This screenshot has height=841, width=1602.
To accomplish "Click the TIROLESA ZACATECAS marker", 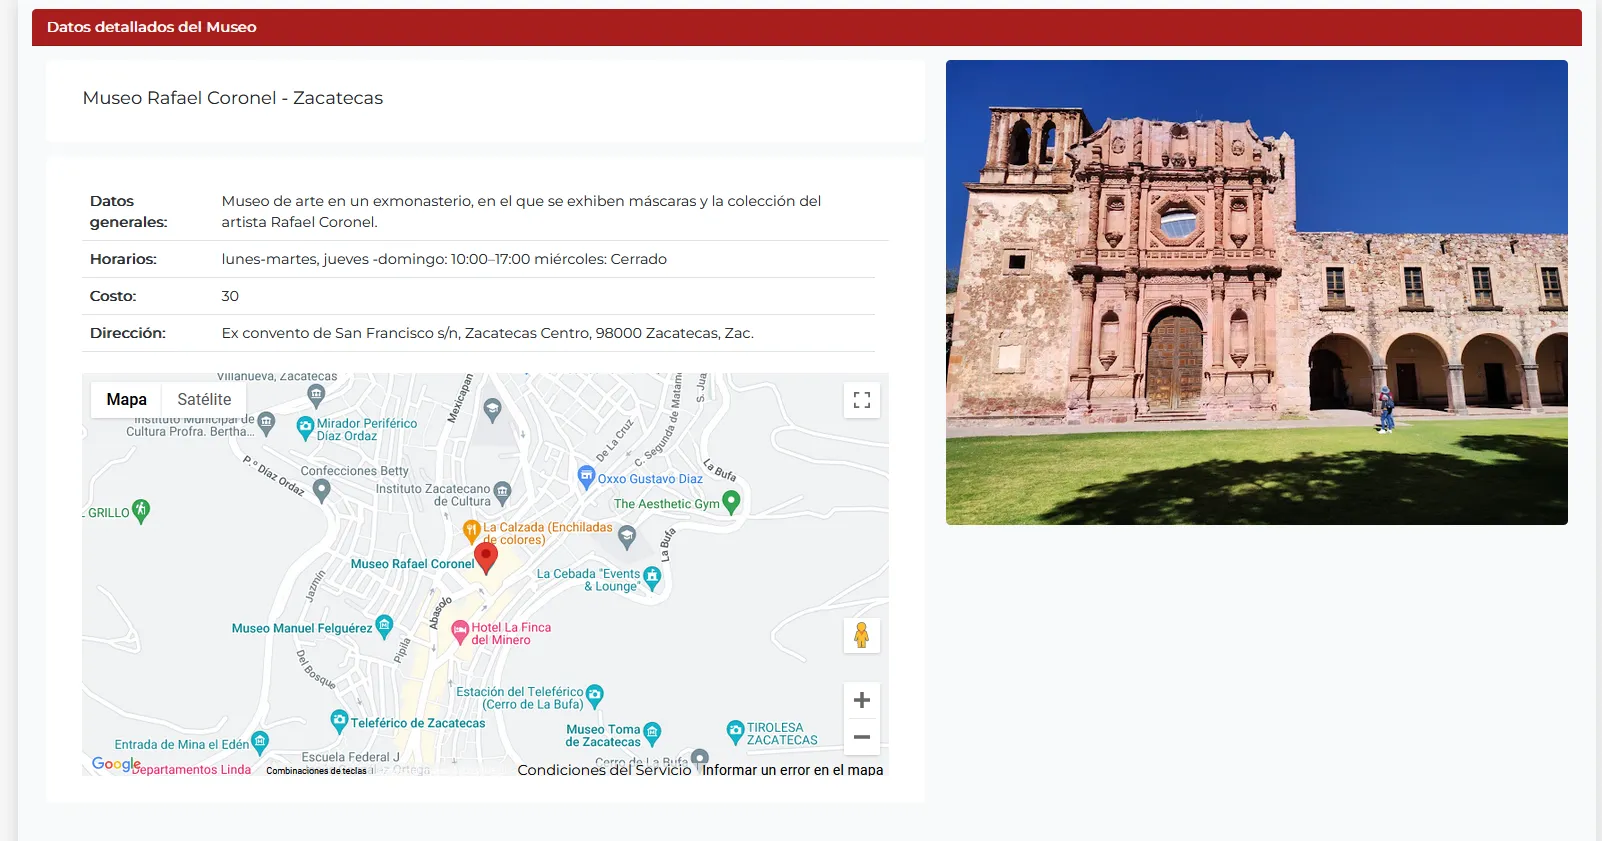I will click(735, 732).
